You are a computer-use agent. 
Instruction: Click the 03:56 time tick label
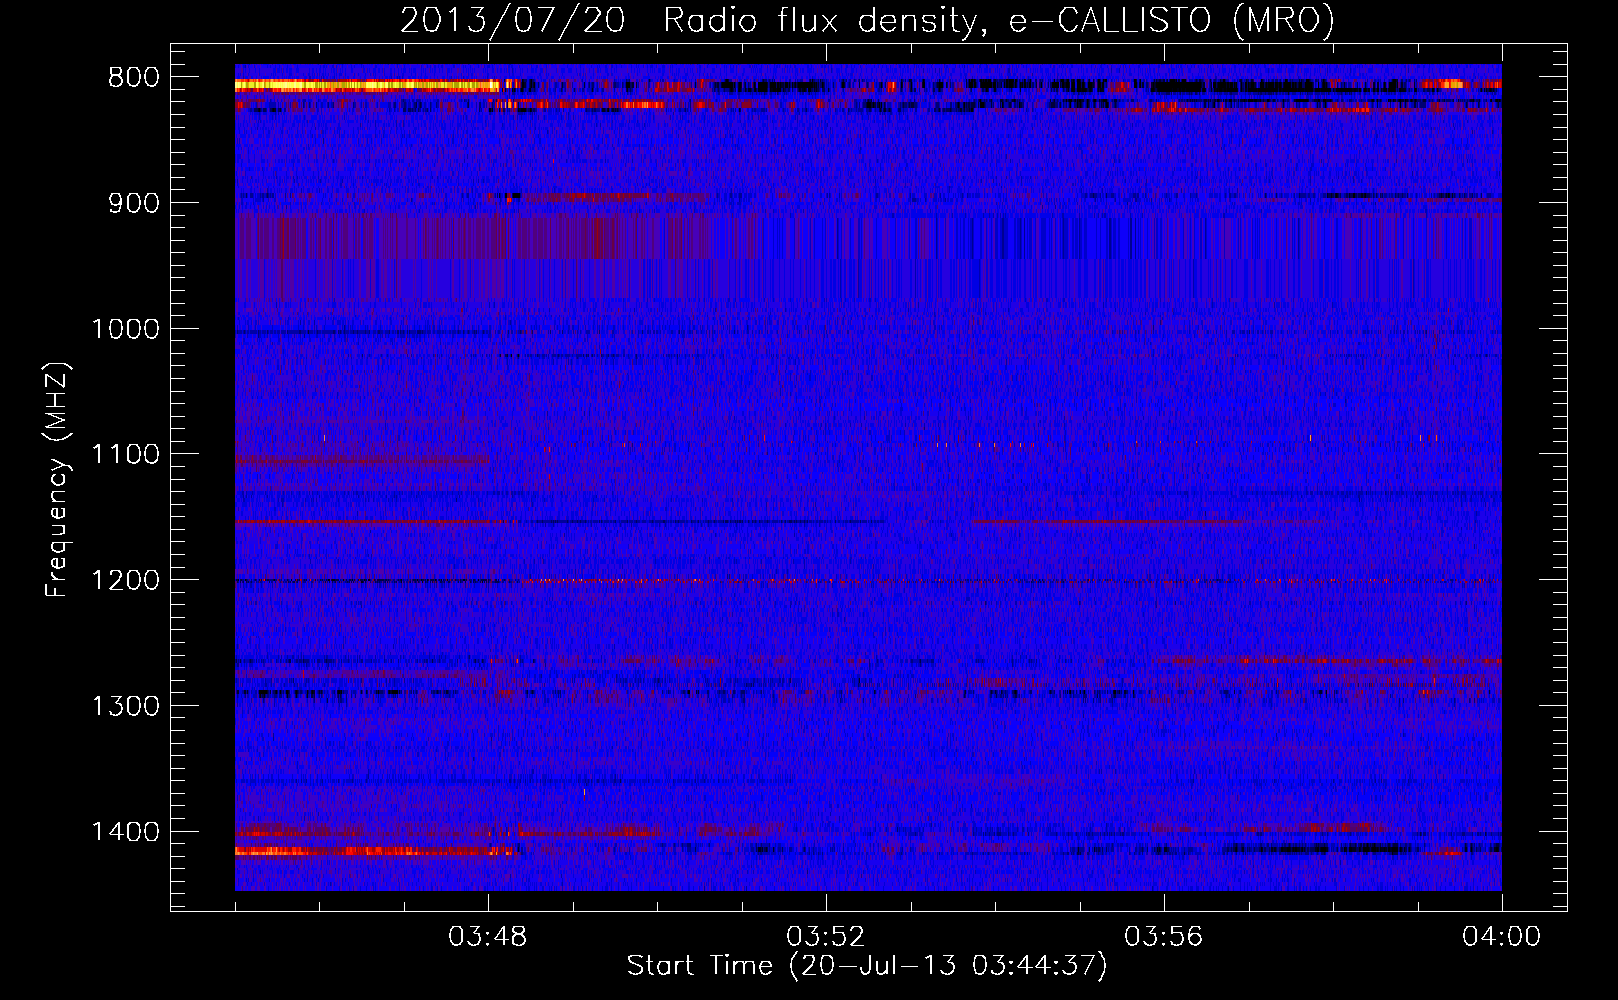1164,937
